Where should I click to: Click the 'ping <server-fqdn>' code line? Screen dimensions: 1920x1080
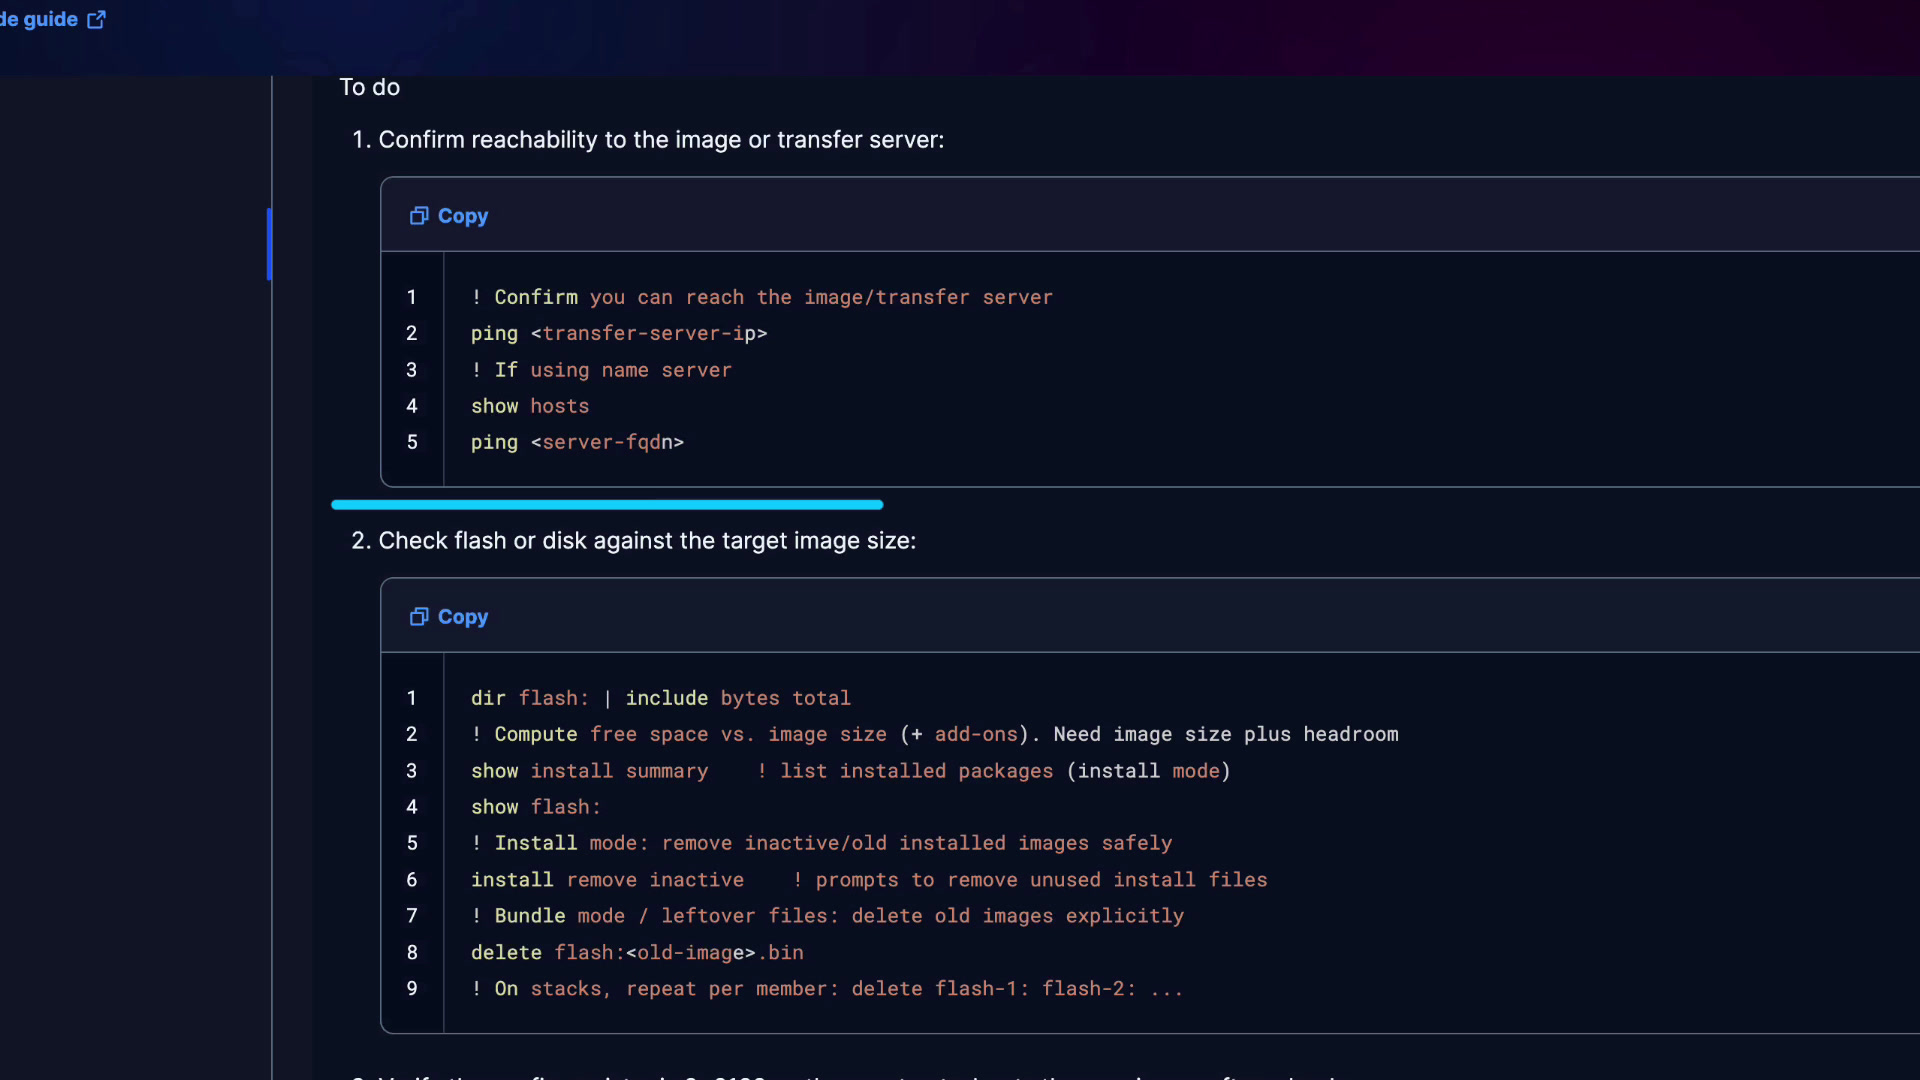click(577, 442)
